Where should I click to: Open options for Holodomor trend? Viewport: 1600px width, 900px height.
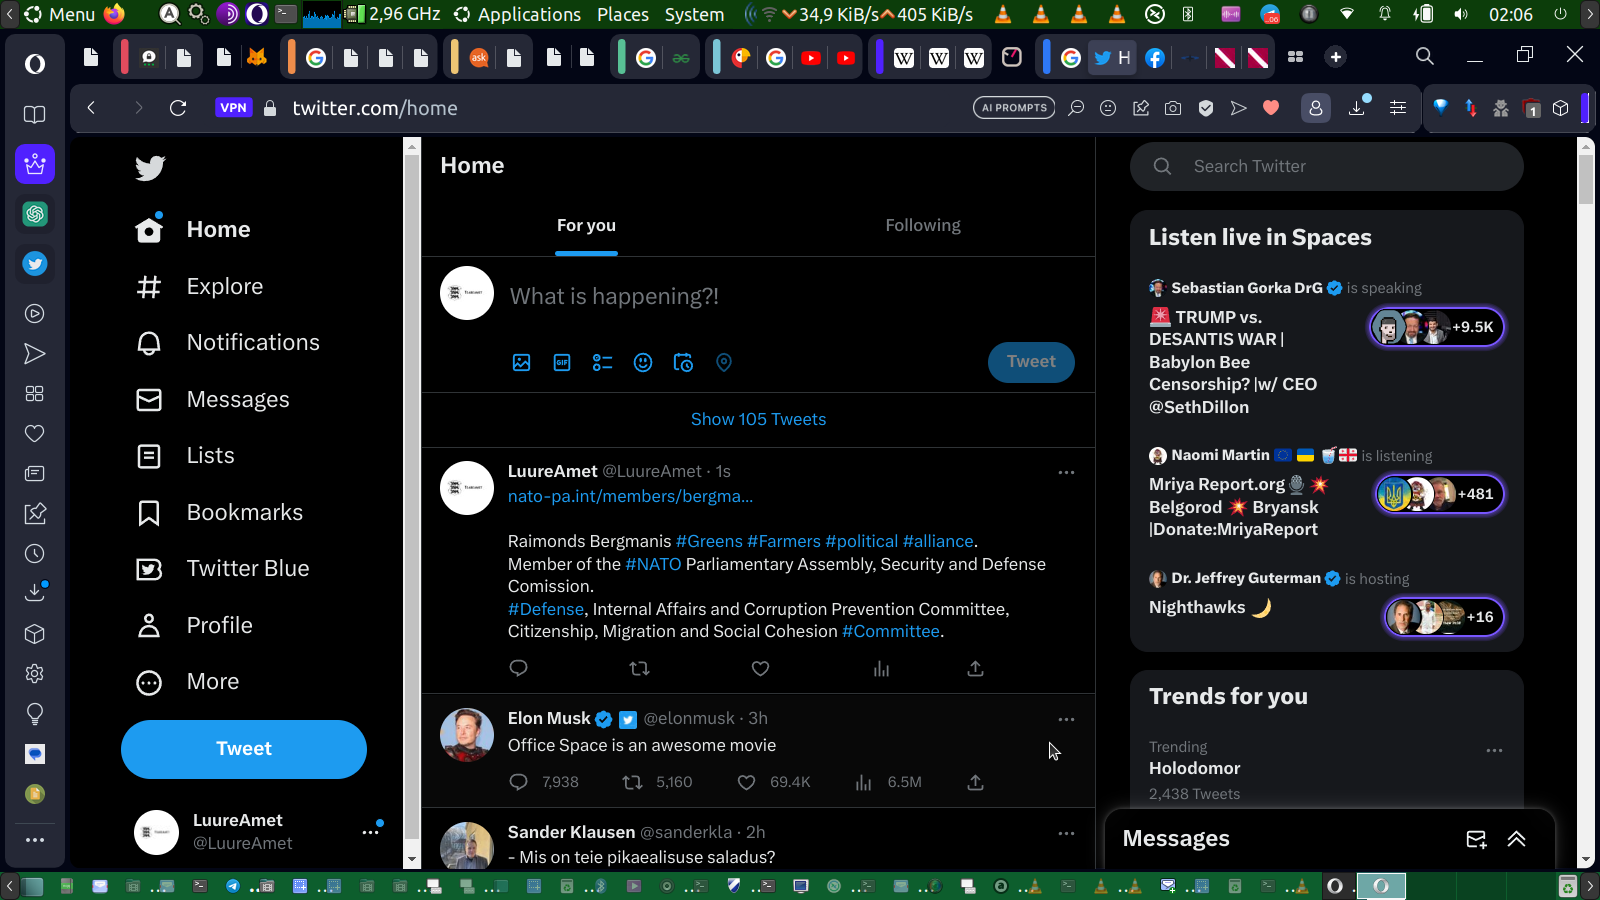pos(1494,750)
